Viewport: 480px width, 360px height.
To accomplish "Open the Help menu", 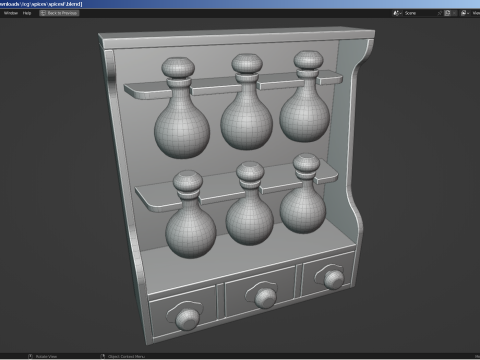I will [27, 13].
